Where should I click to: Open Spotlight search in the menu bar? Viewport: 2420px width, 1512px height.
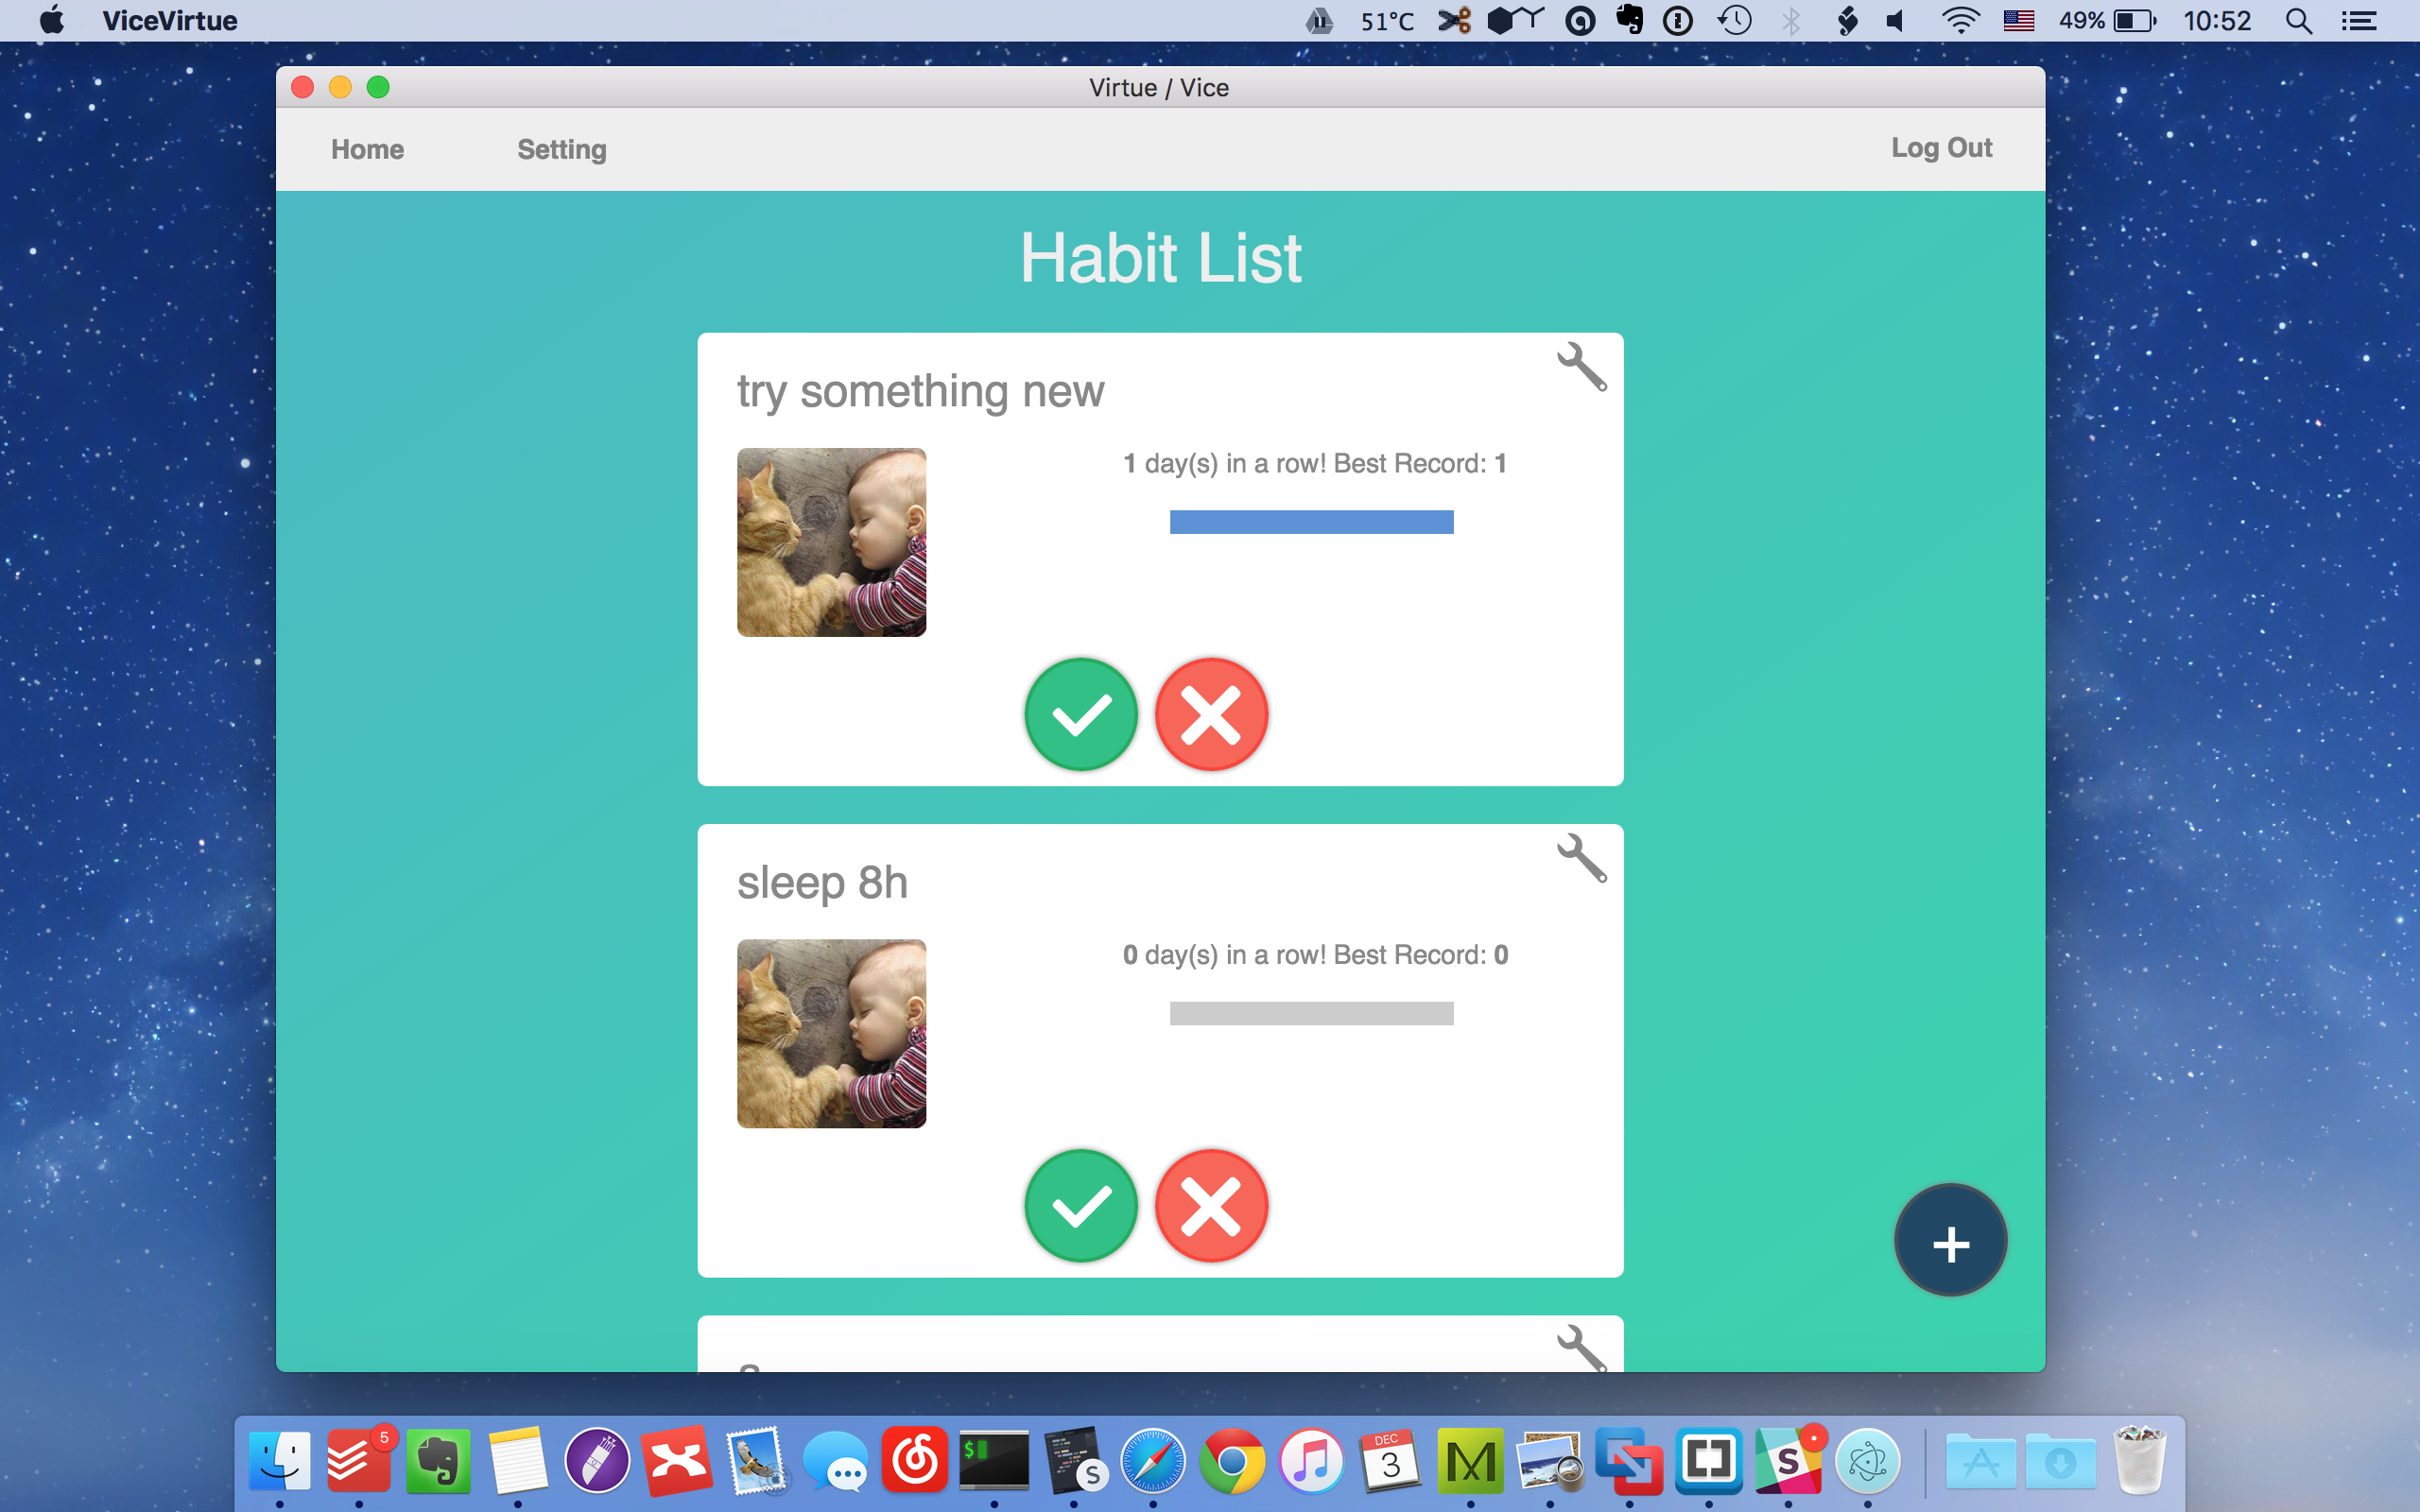pyautogui.click(x=2299, y=20)
